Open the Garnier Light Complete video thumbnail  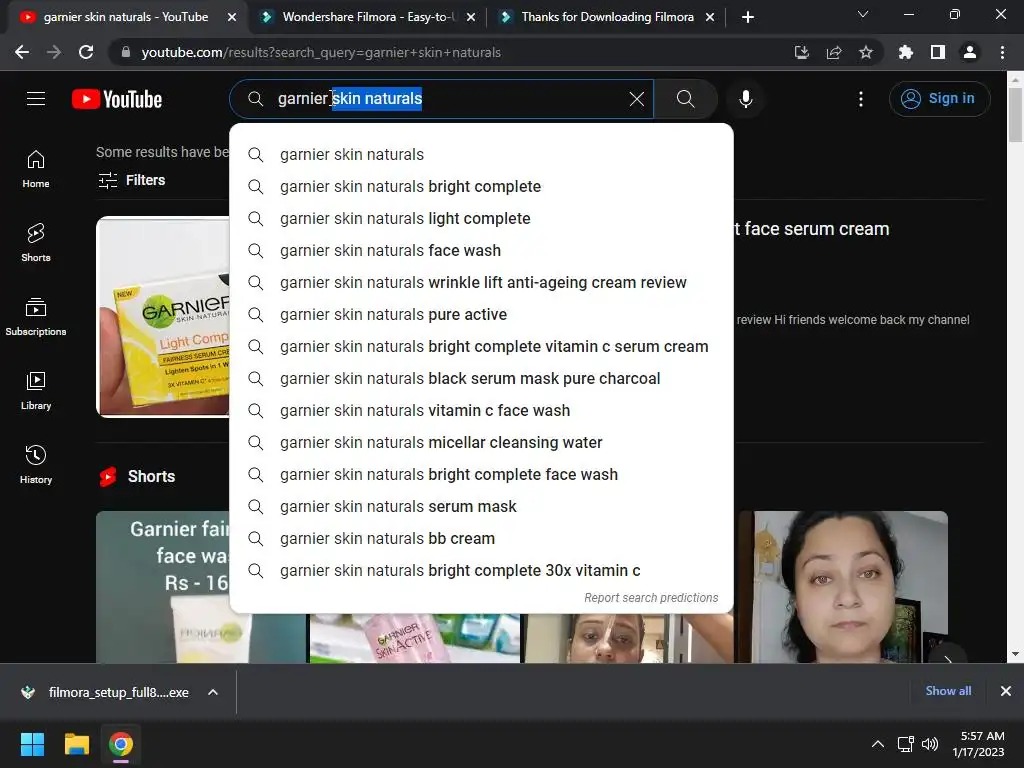pyautogui.click(x=163, y=317)
